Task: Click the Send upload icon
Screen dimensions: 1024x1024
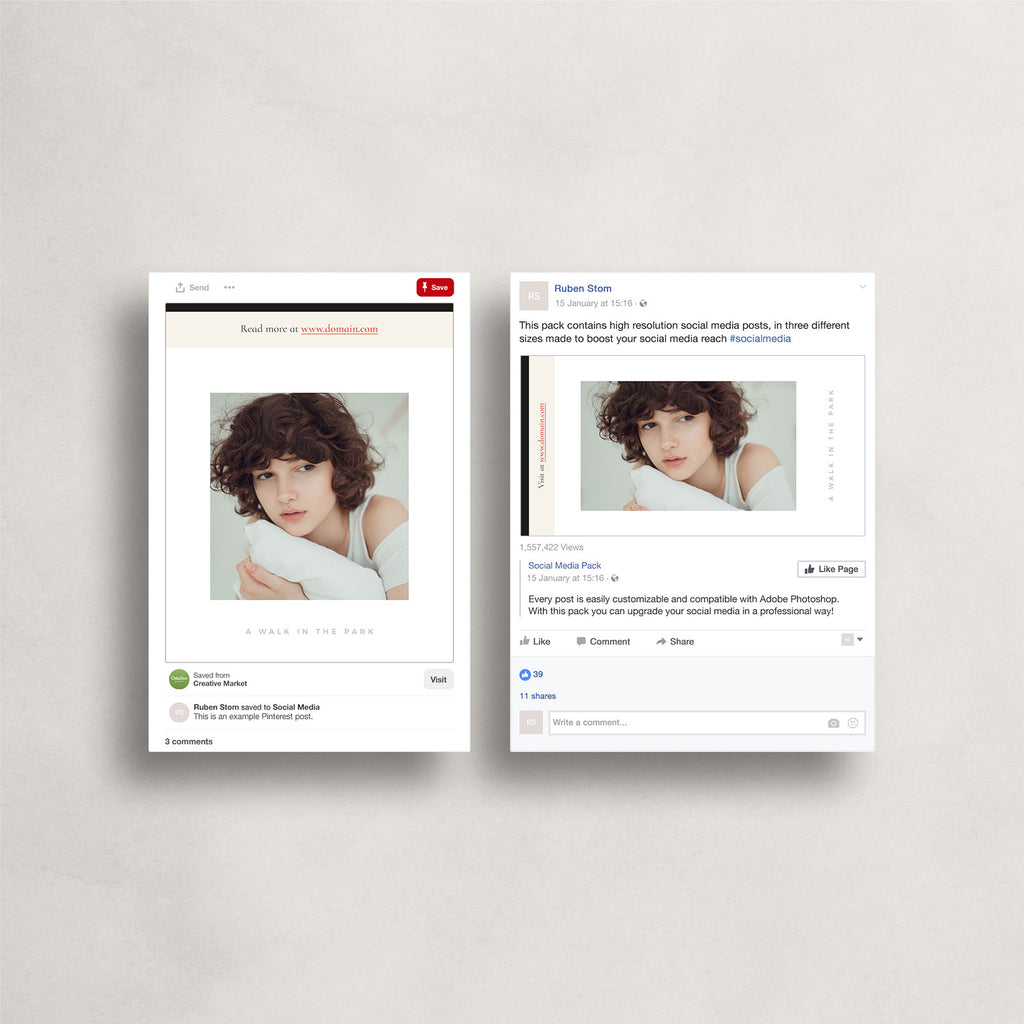Action: click(x=180, y=287)
